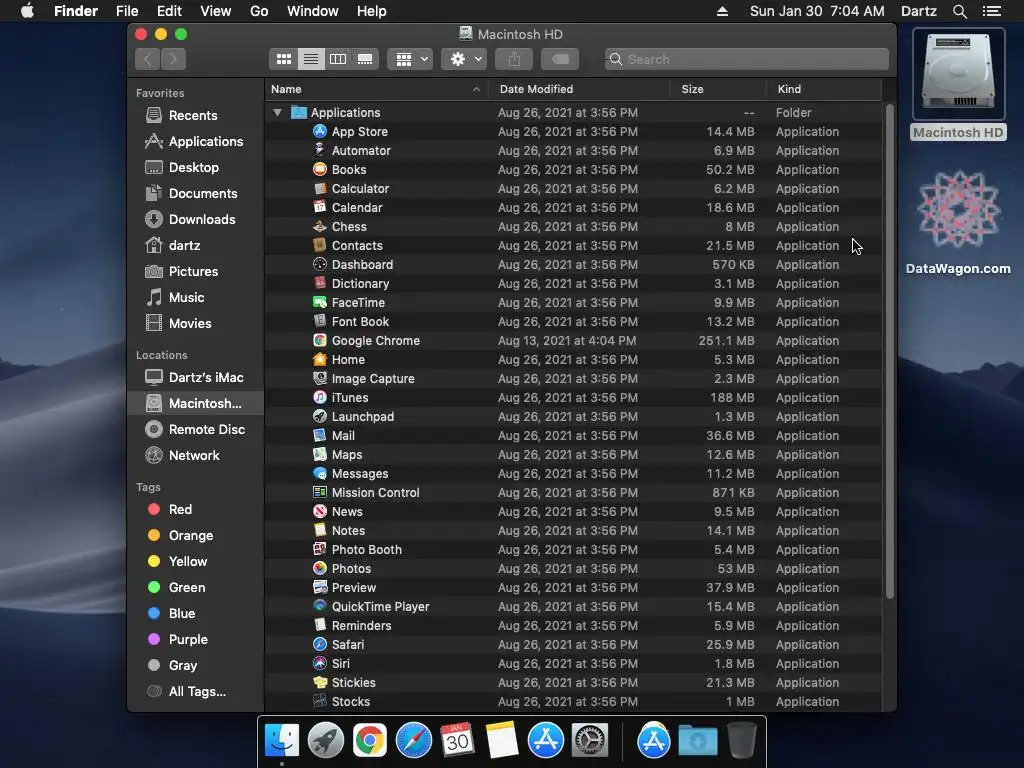This screenshot has height=768, width=1024.
Task: Select the App Store application icon
Action: [x=319, y=131]
